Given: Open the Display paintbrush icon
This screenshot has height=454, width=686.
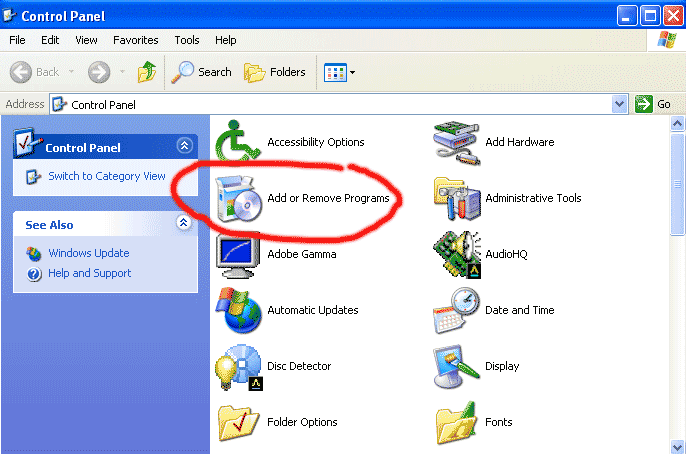Looking at the screenshot, I should click(456, 367).
